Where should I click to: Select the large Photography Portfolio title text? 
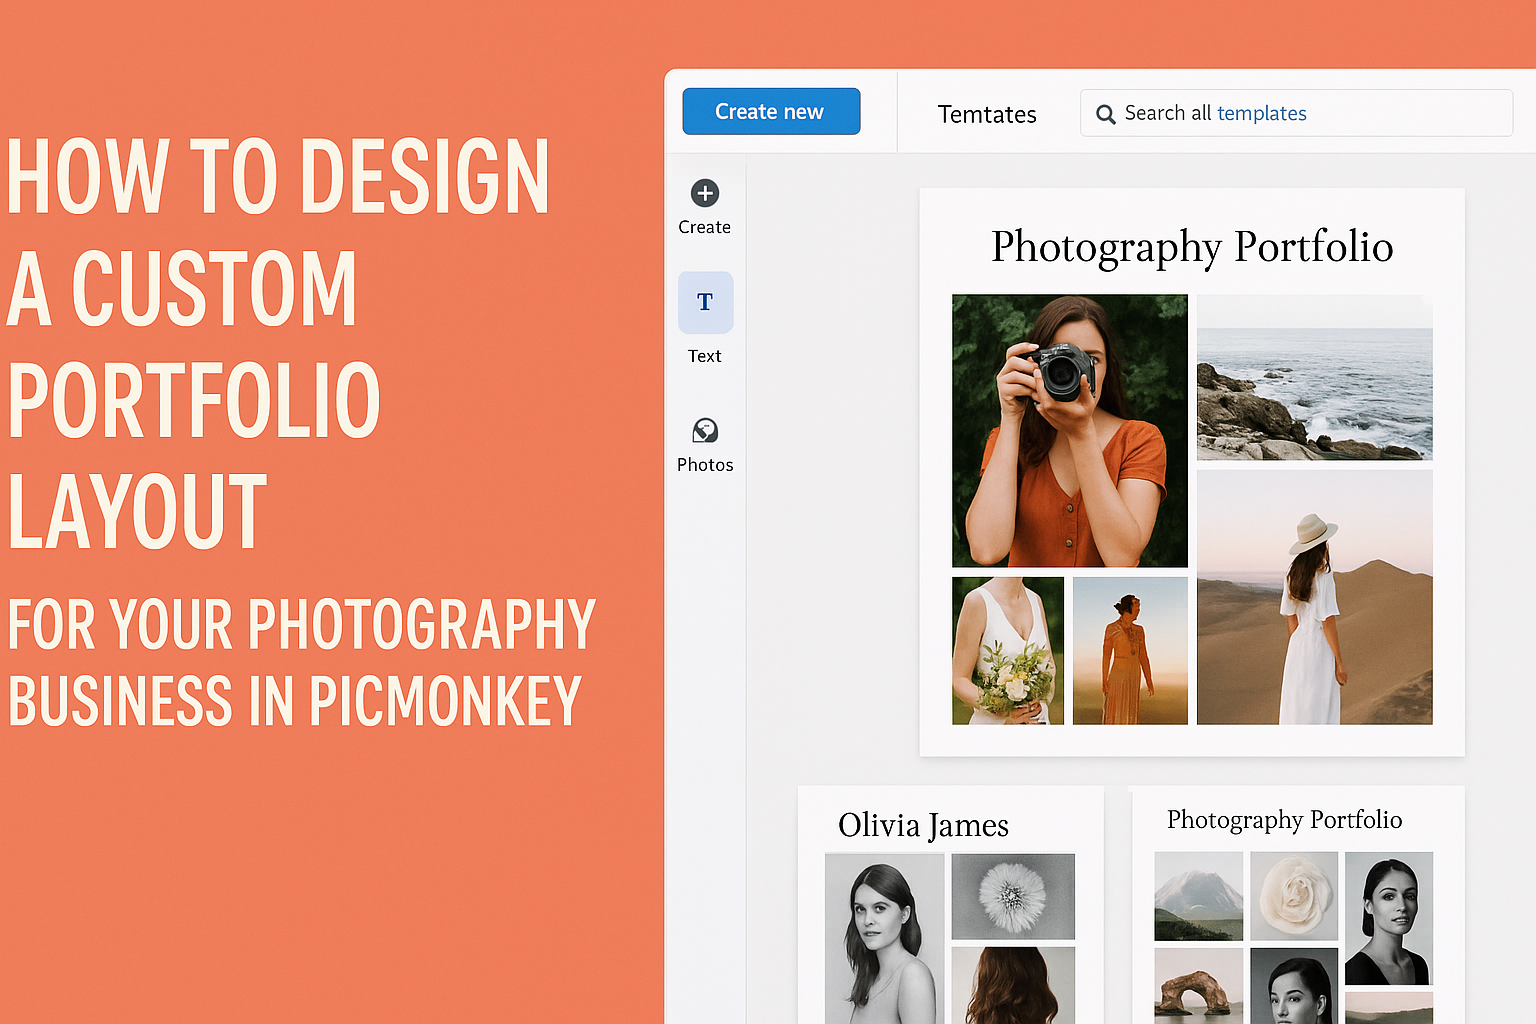click(x=1192, y=247)
